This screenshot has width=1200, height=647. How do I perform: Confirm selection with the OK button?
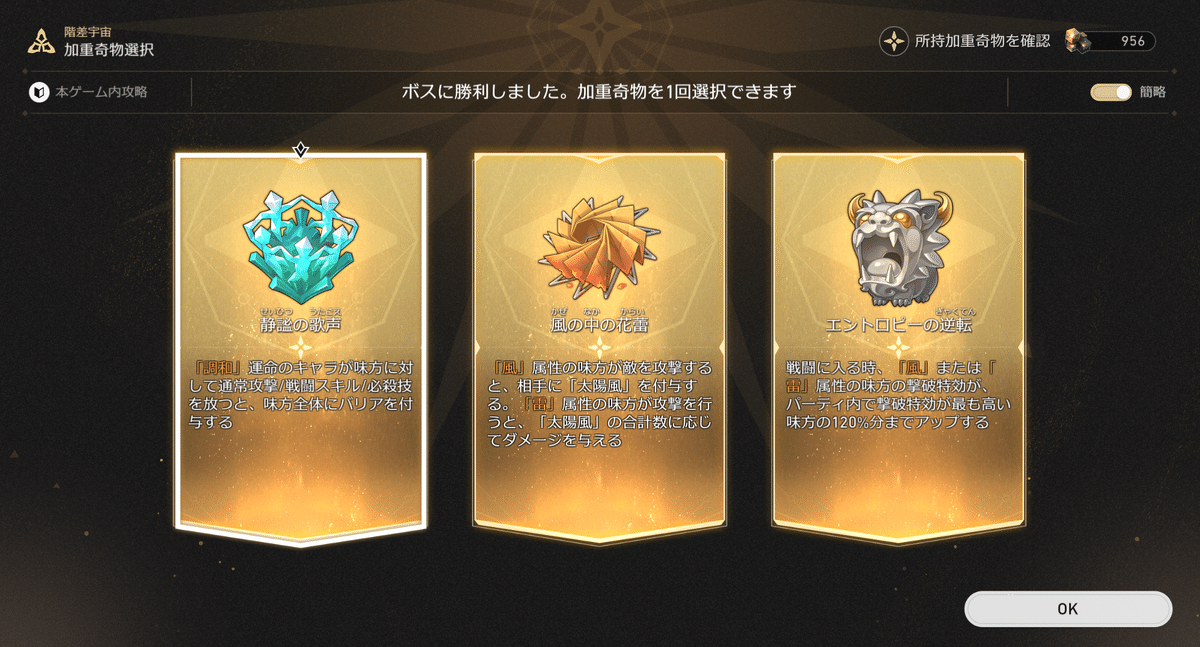point(1067,609)
